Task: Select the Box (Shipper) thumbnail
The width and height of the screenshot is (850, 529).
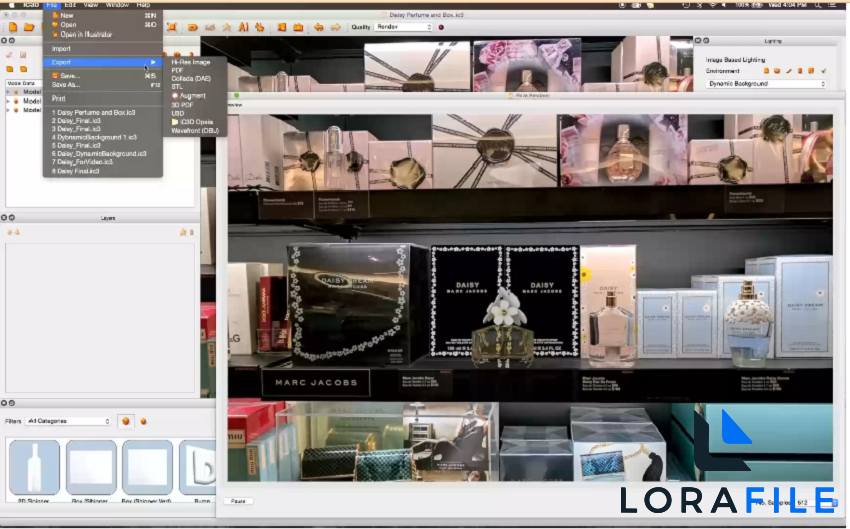Action: [x=91, y=467]
